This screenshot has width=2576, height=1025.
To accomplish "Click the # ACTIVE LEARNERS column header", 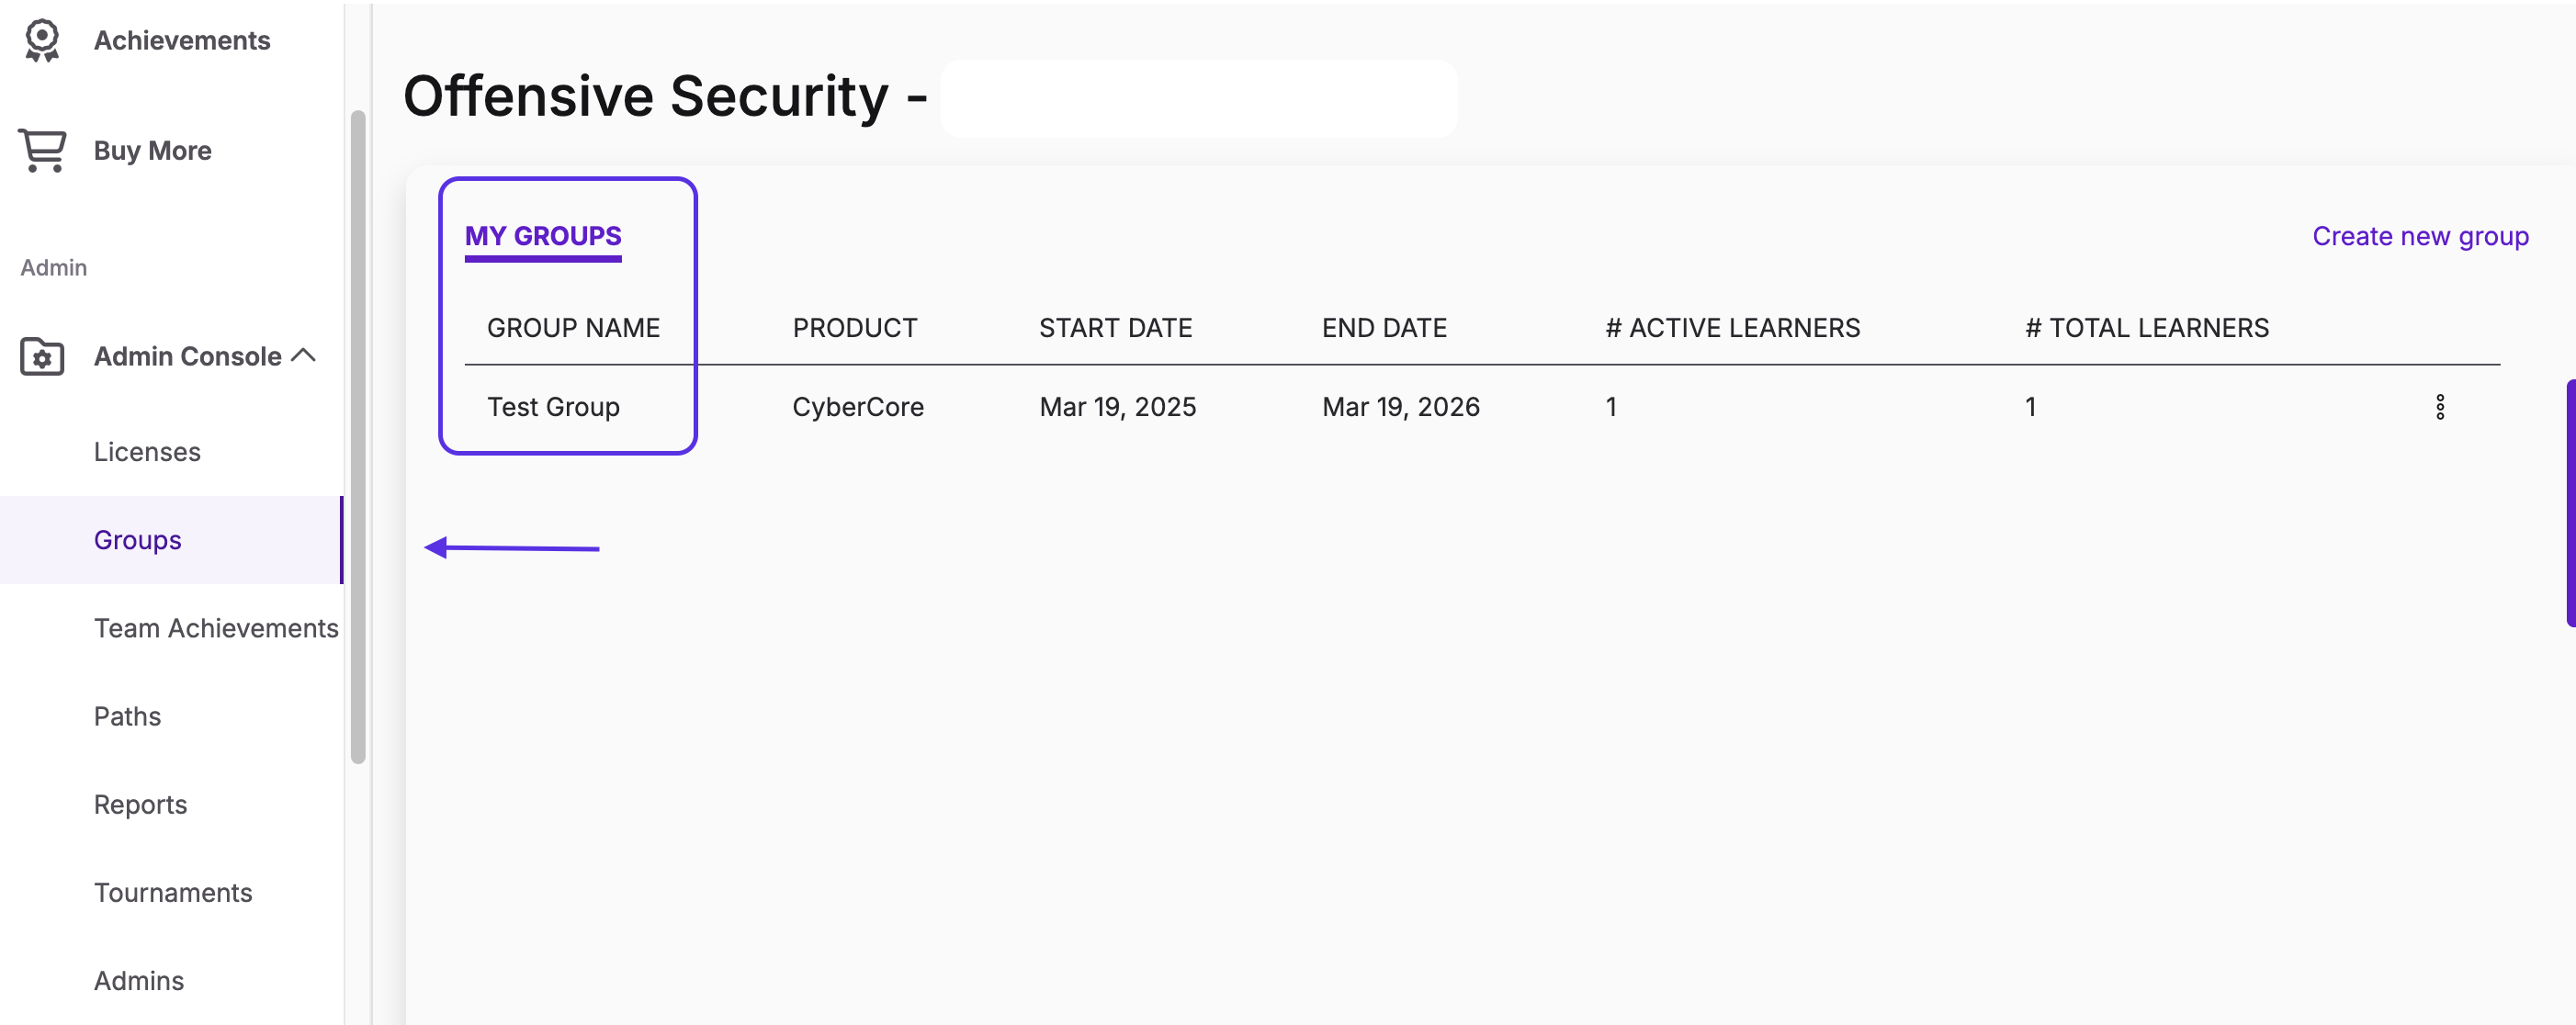I will click(1732, 328).
